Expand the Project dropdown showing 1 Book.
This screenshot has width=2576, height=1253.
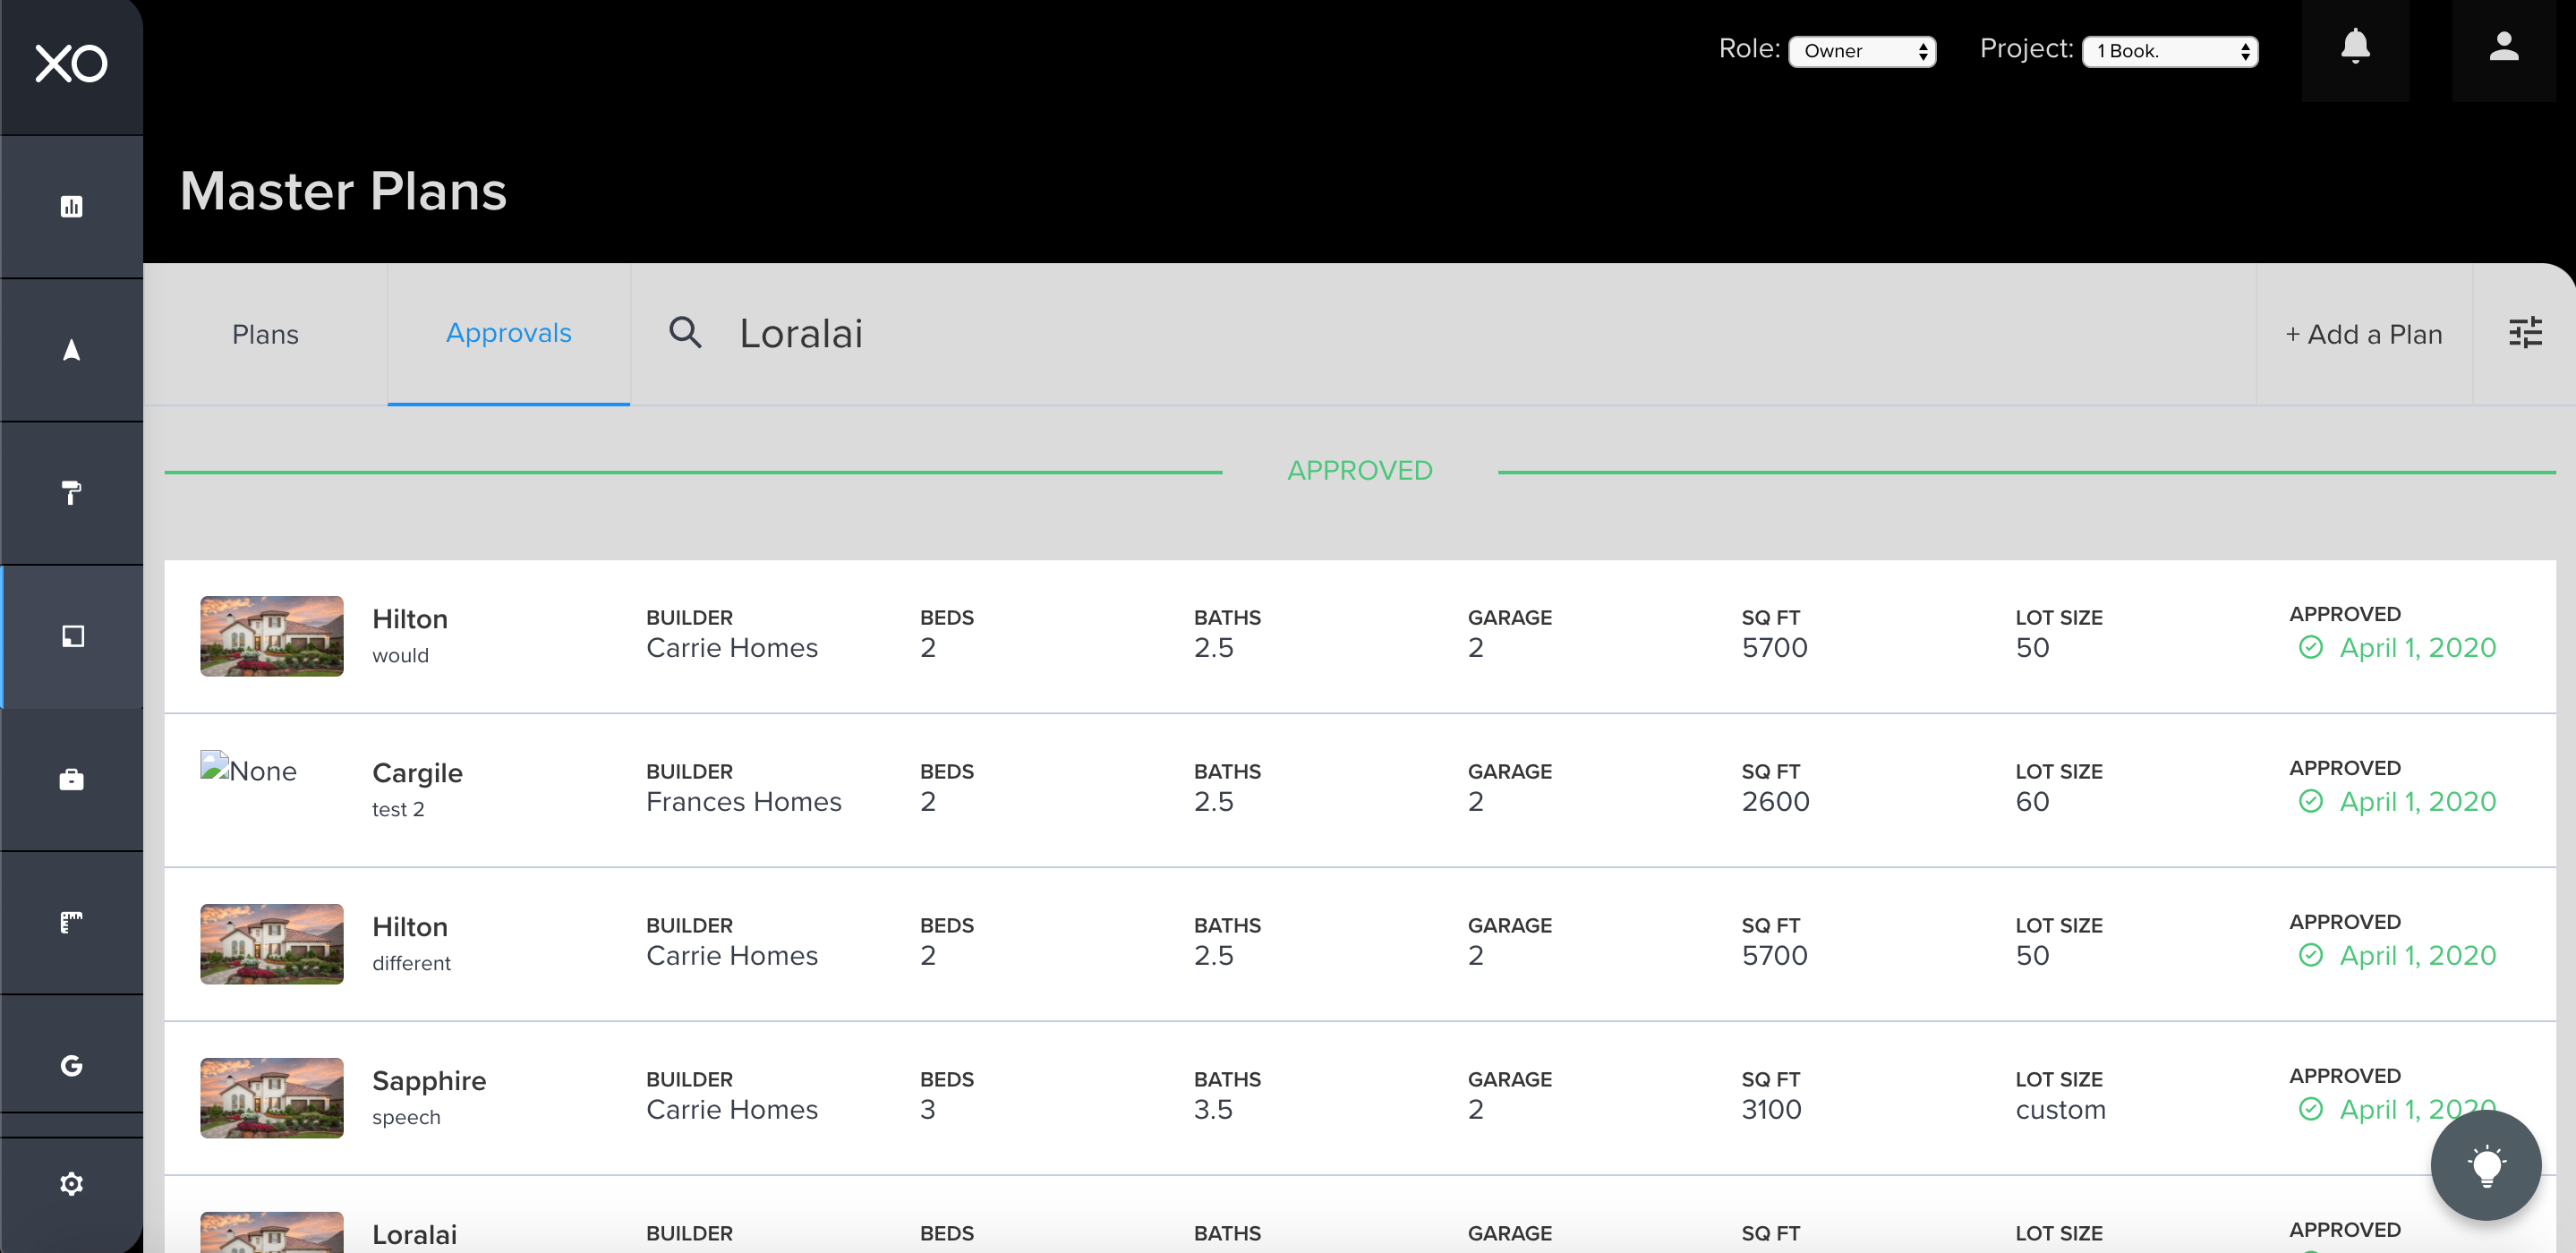coord(2170,51)
